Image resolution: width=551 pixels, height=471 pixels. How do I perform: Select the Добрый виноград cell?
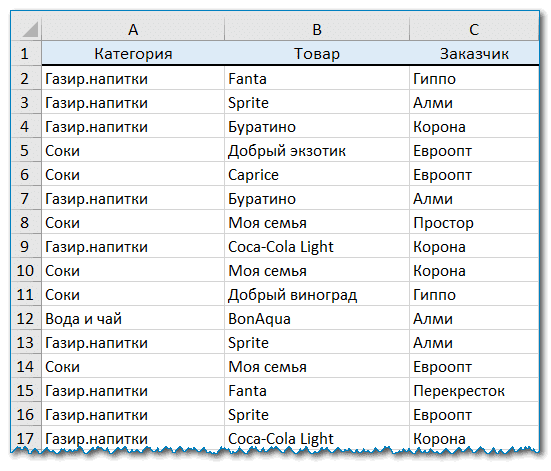pyautogui.click(x=317, y=294)
